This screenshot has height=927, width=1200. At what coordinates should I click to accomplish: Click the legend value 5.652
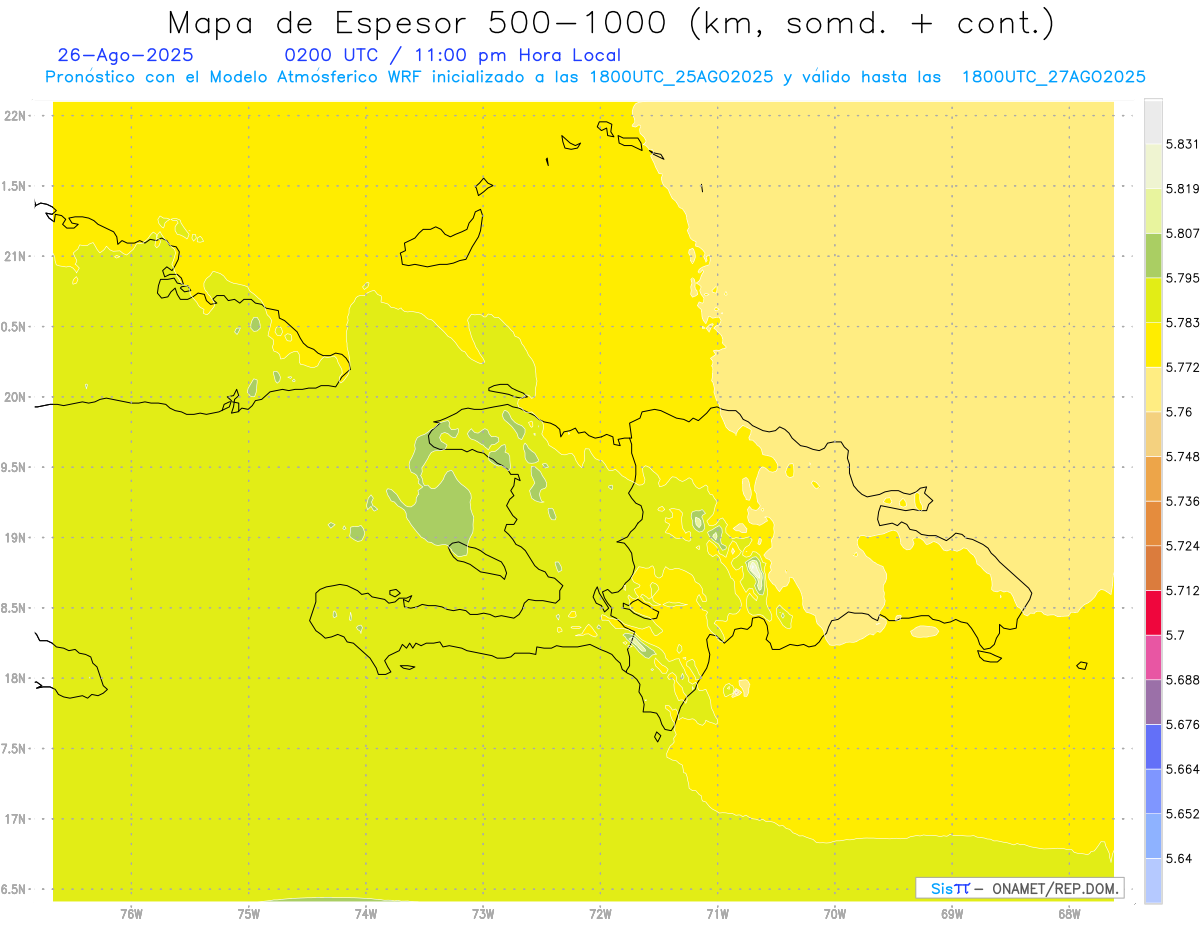[x=1183, y=814]
